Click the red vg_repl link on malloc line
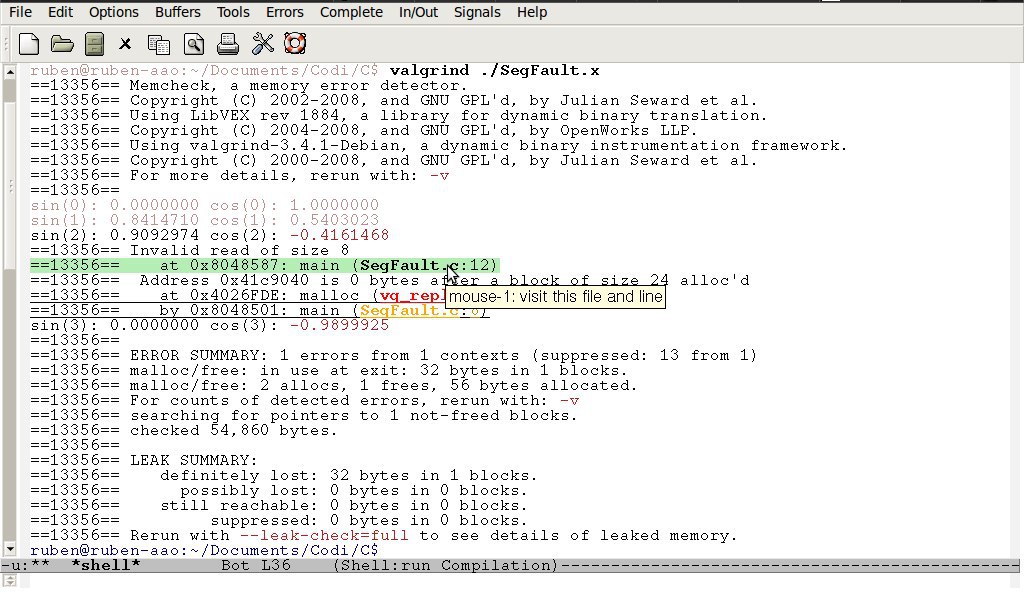This screenshot has width=1024, height=600. [x=412, y=296]
